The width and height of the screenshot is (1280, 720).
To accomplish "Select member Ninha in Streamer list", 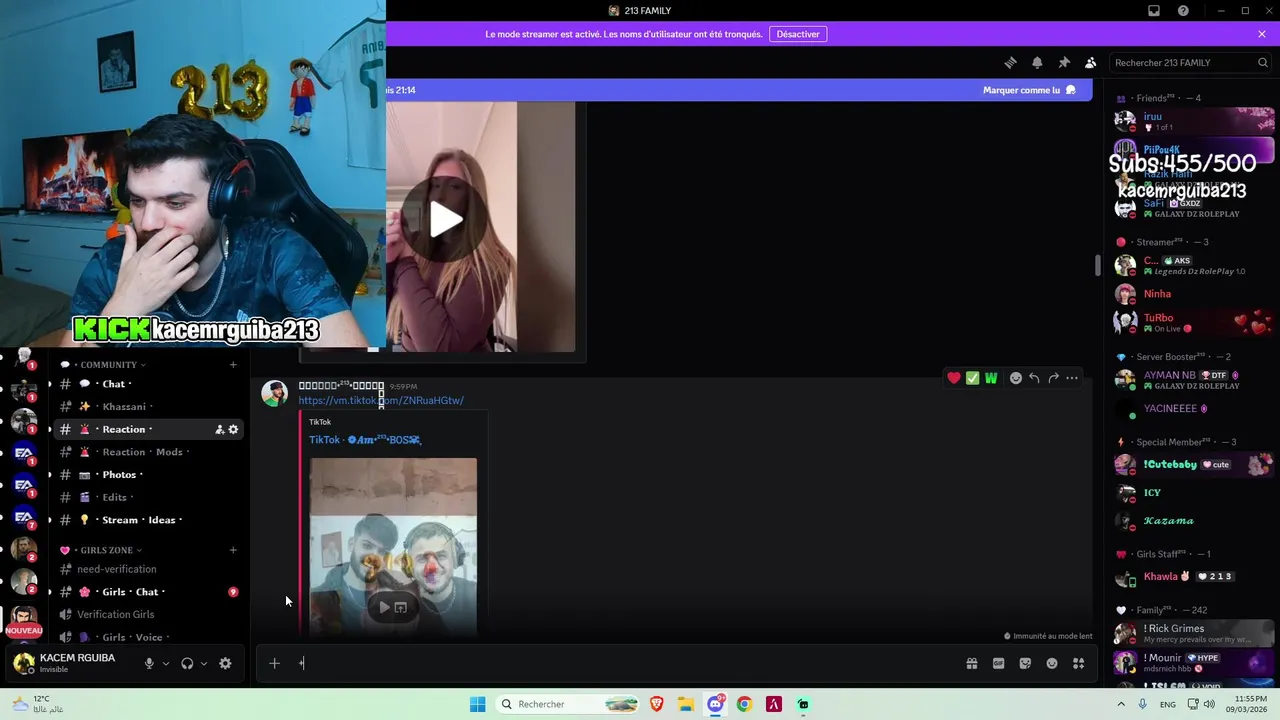I will point(1193,294).
